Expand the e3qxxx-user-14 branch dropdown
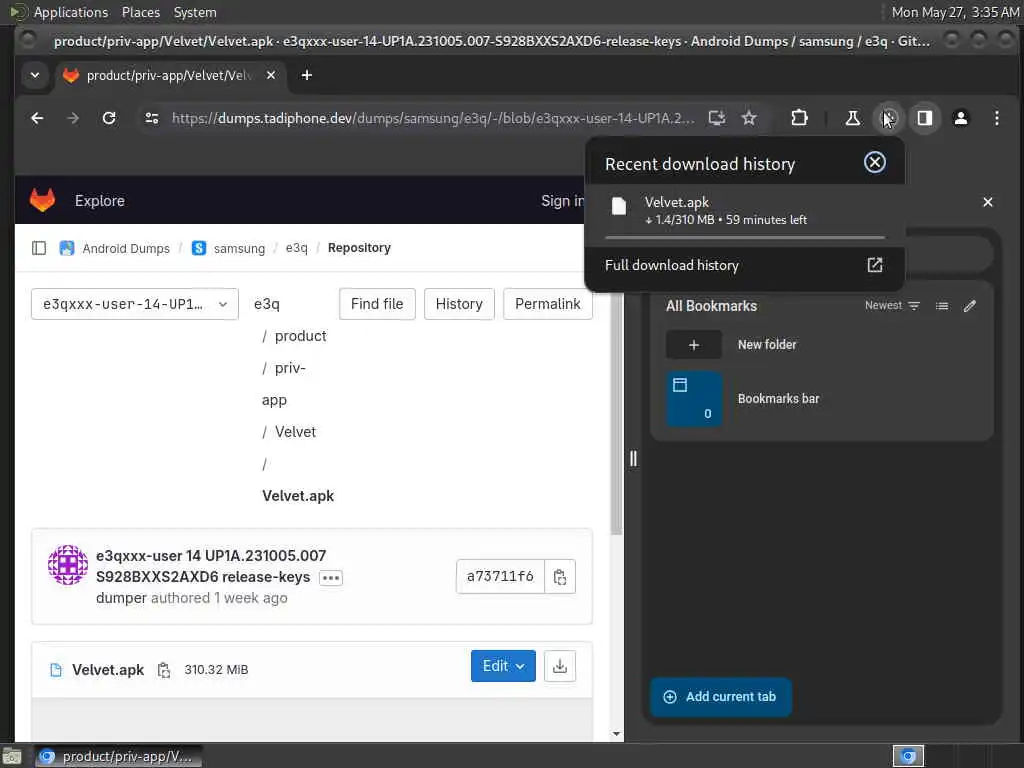This screenshot has height=768, width=1024. pos(135,304)
